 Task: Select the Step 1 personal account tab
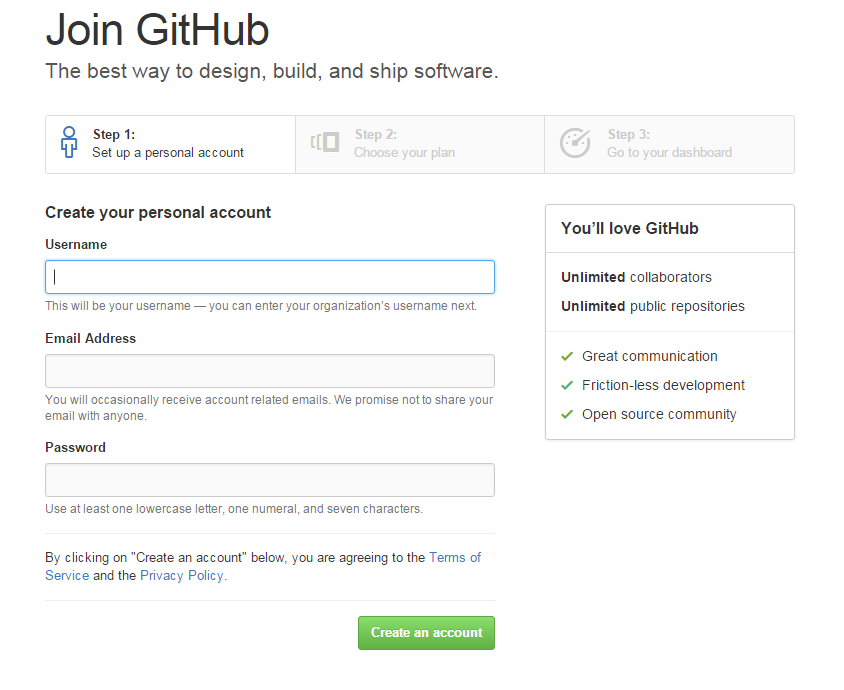[x=171, y=144]
